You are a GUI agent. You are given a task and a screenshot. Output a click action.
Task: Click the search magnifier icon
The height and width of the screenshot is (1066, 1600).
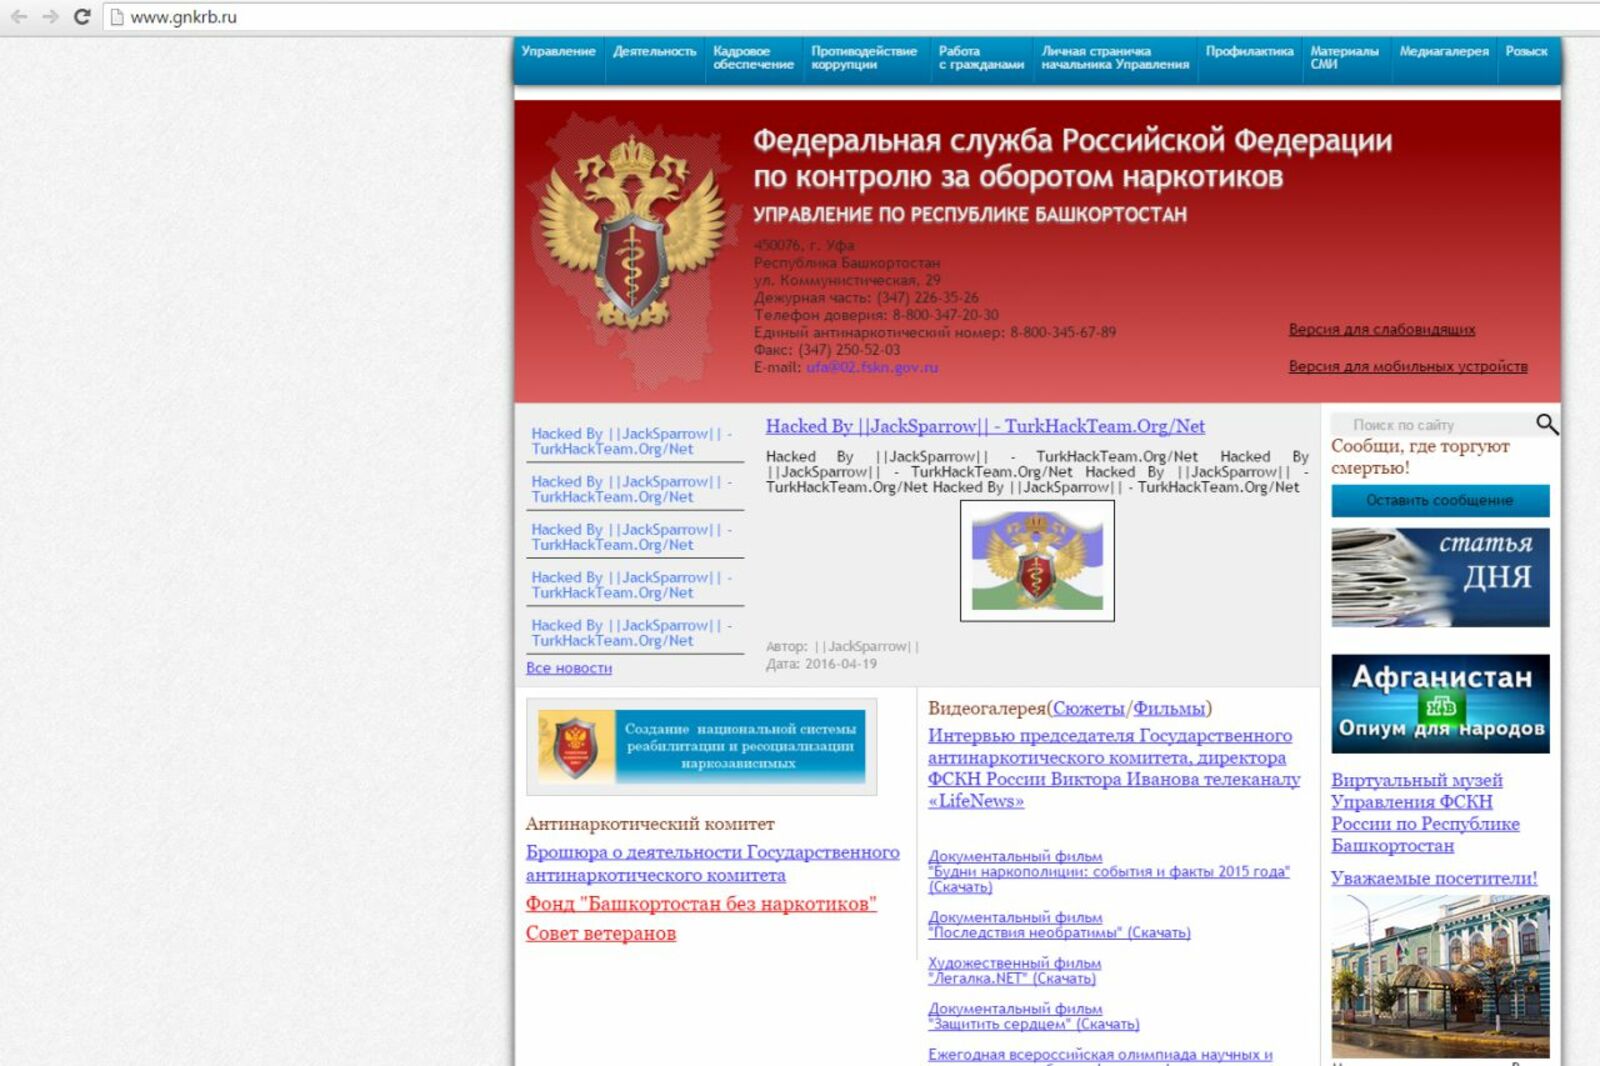(1546, 424)
